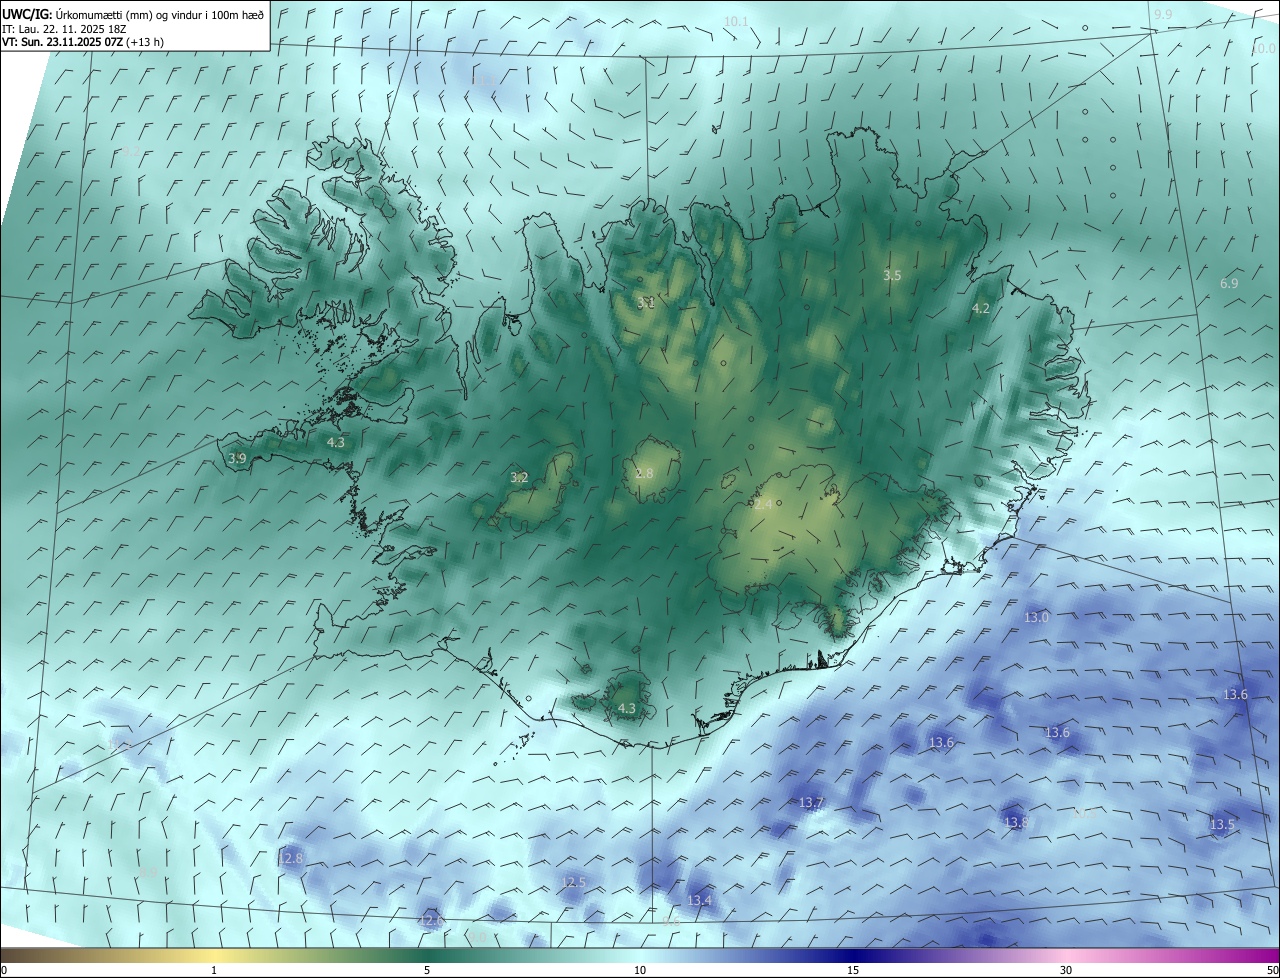
Task: Click the 10.1 value label on the map
Action: (736, 21)
